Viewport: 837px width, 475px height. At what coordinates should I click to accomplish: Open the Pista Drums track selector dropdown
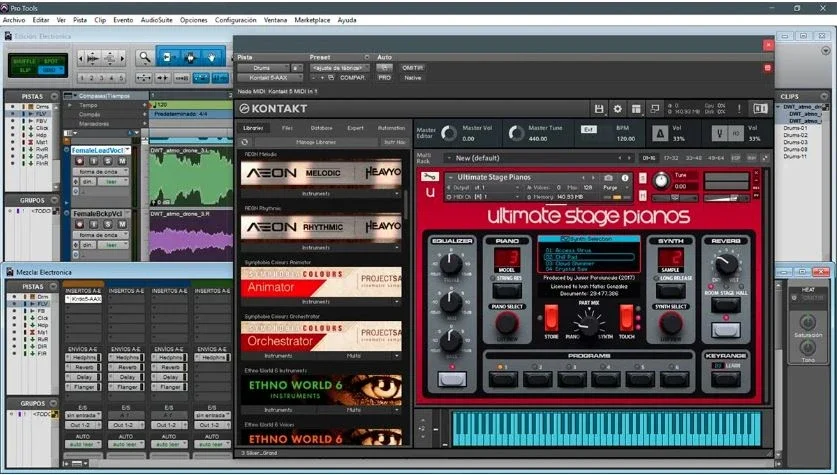point(264,68)
